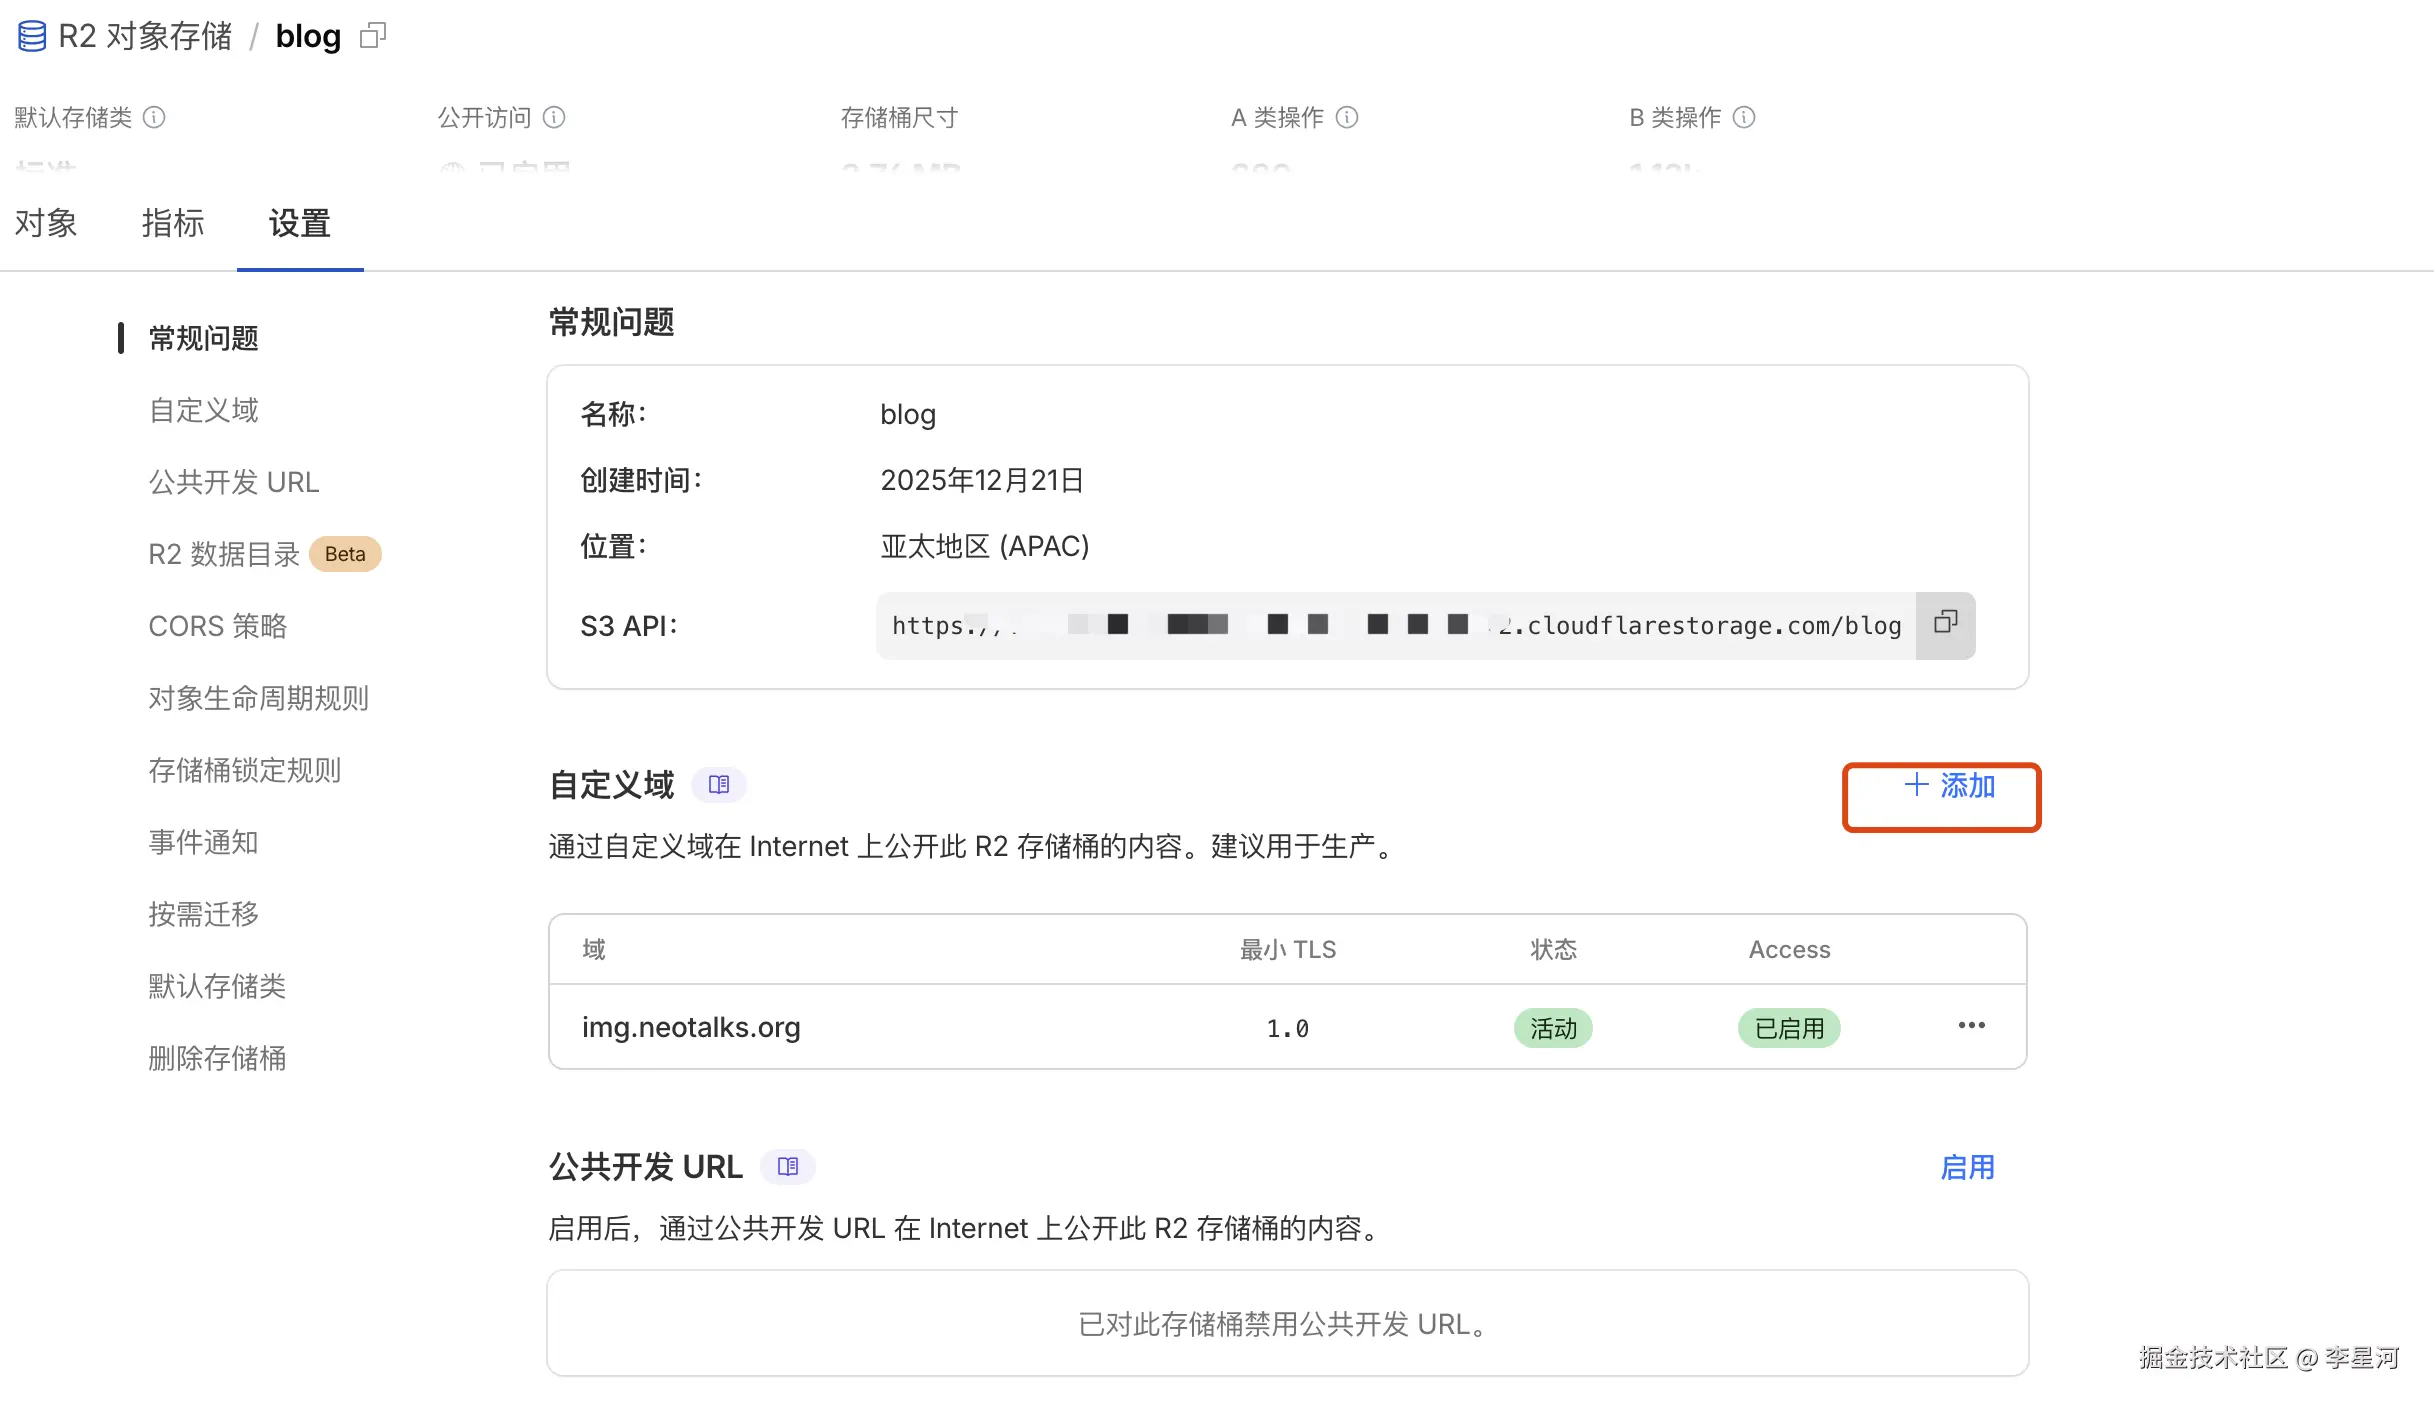The height and width of the screenshot is (1406, 2434).
Task: Click 启用 for public dev URL
Action: [1967, 1167]
